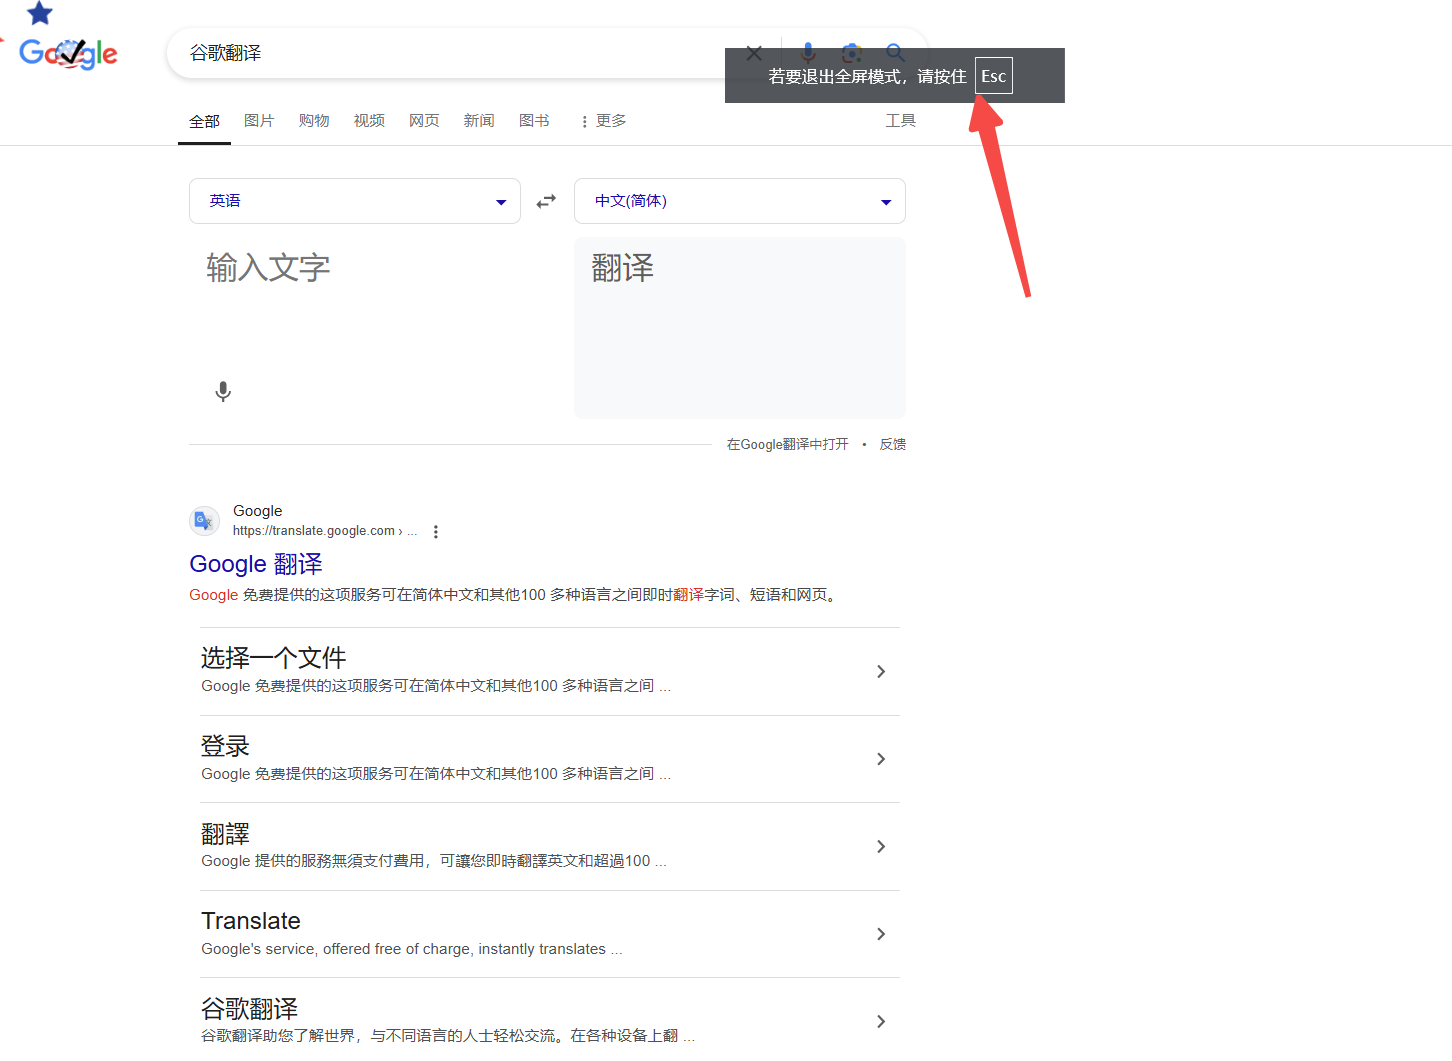Viewport: 1452px width, 1061px height.
Task: Click the Google Translate favicon
Action: point(205,521)
